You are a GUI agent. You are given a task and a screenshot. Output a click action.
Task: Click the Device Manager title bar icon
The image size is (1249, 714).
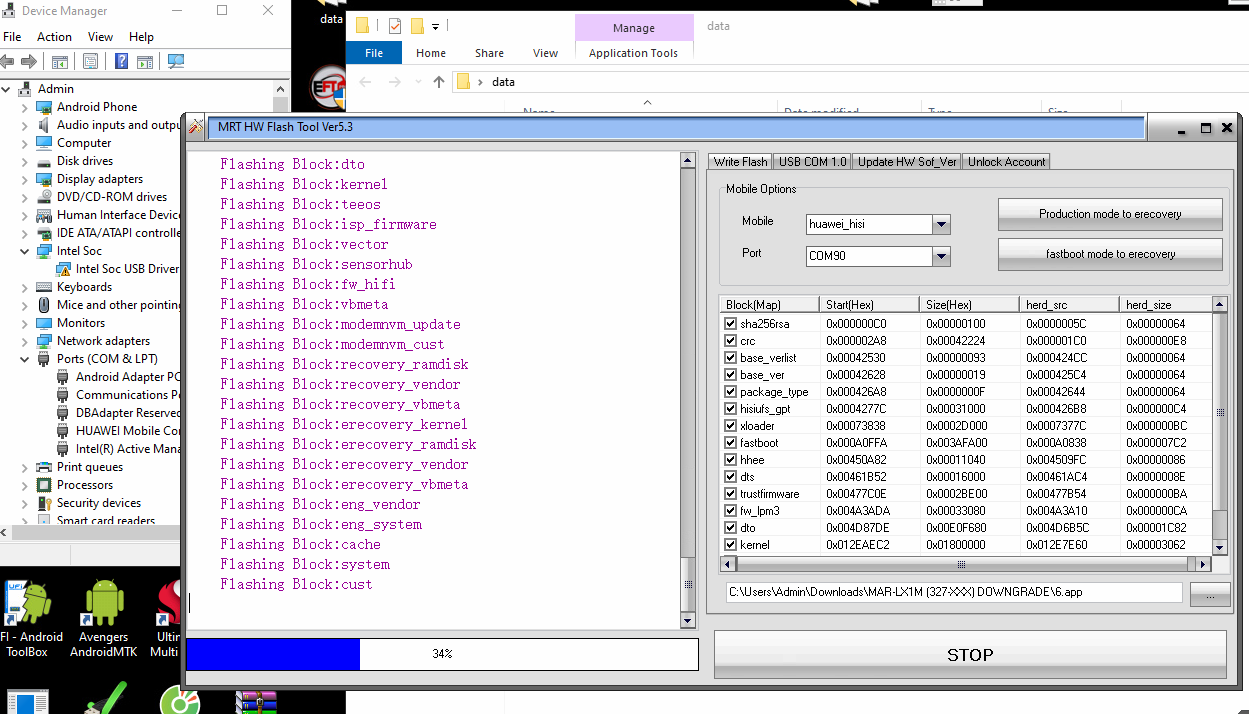(x=10, y=11)
